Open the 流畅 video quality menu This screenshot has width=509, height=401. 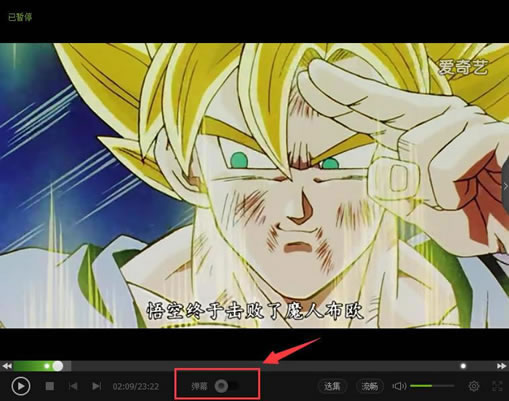pos(370,386)
